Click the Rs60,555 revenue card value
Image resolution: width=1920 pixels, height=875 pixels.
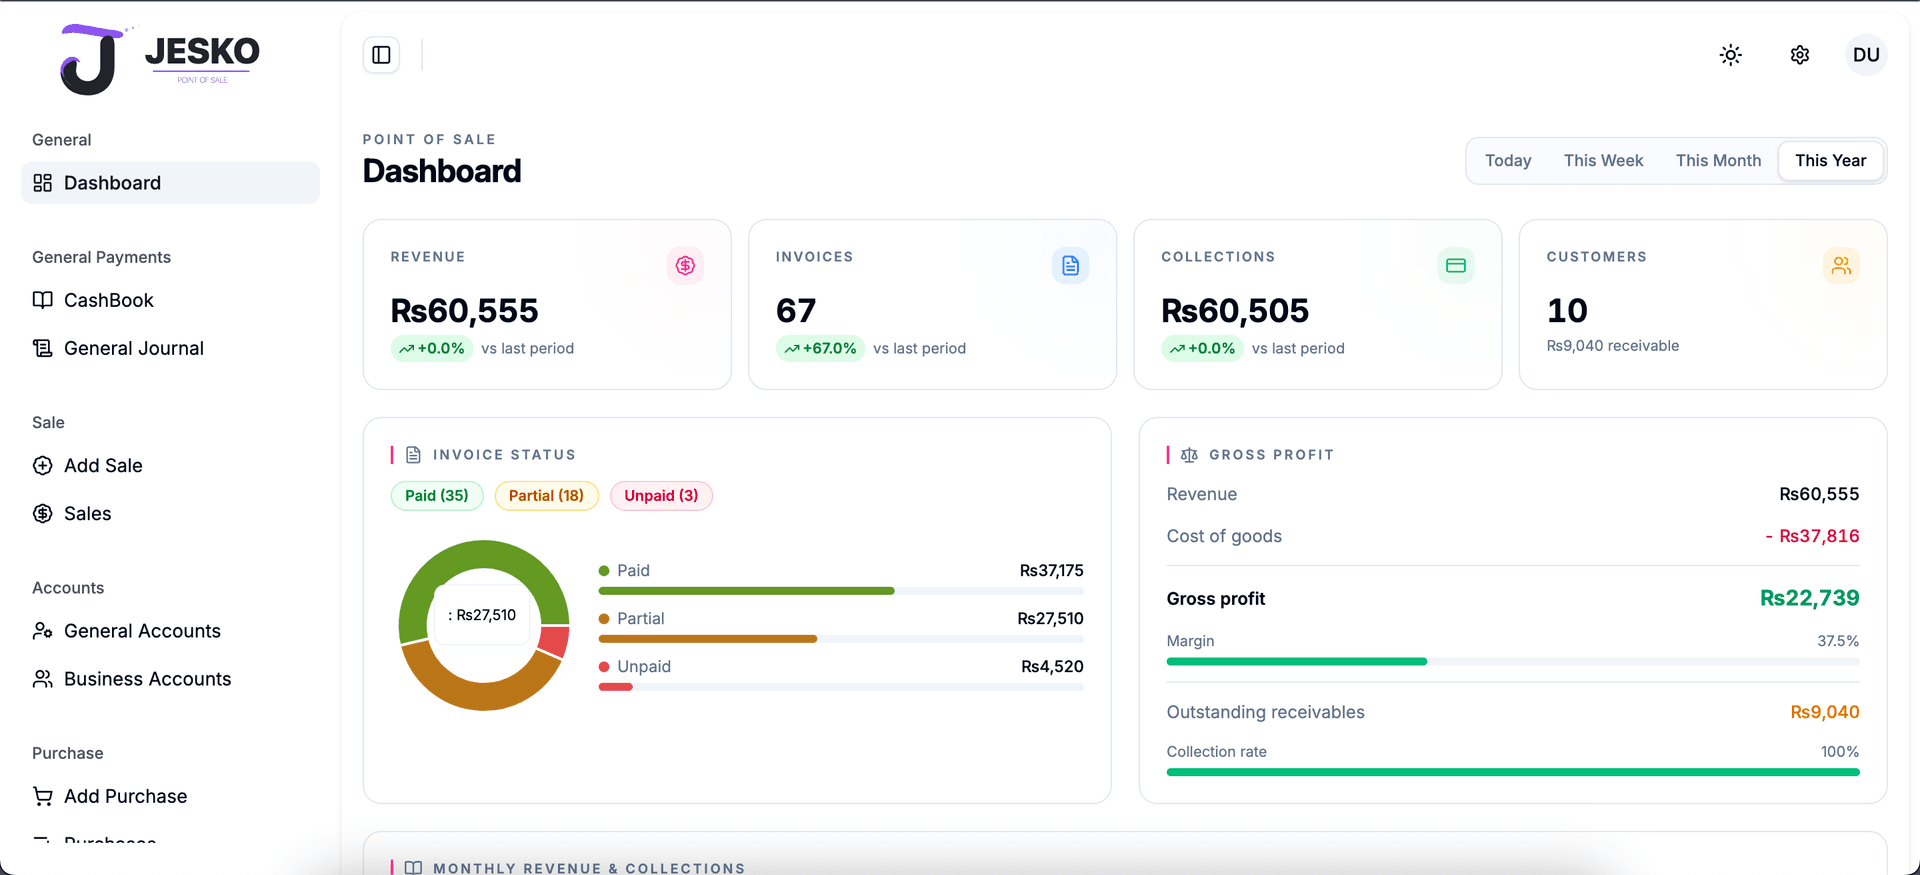tap(464, 311)
